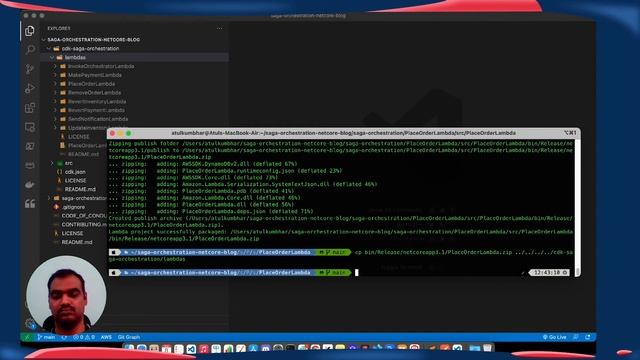Open the Explorer panel more actions menu

click(x=220, y=28)
